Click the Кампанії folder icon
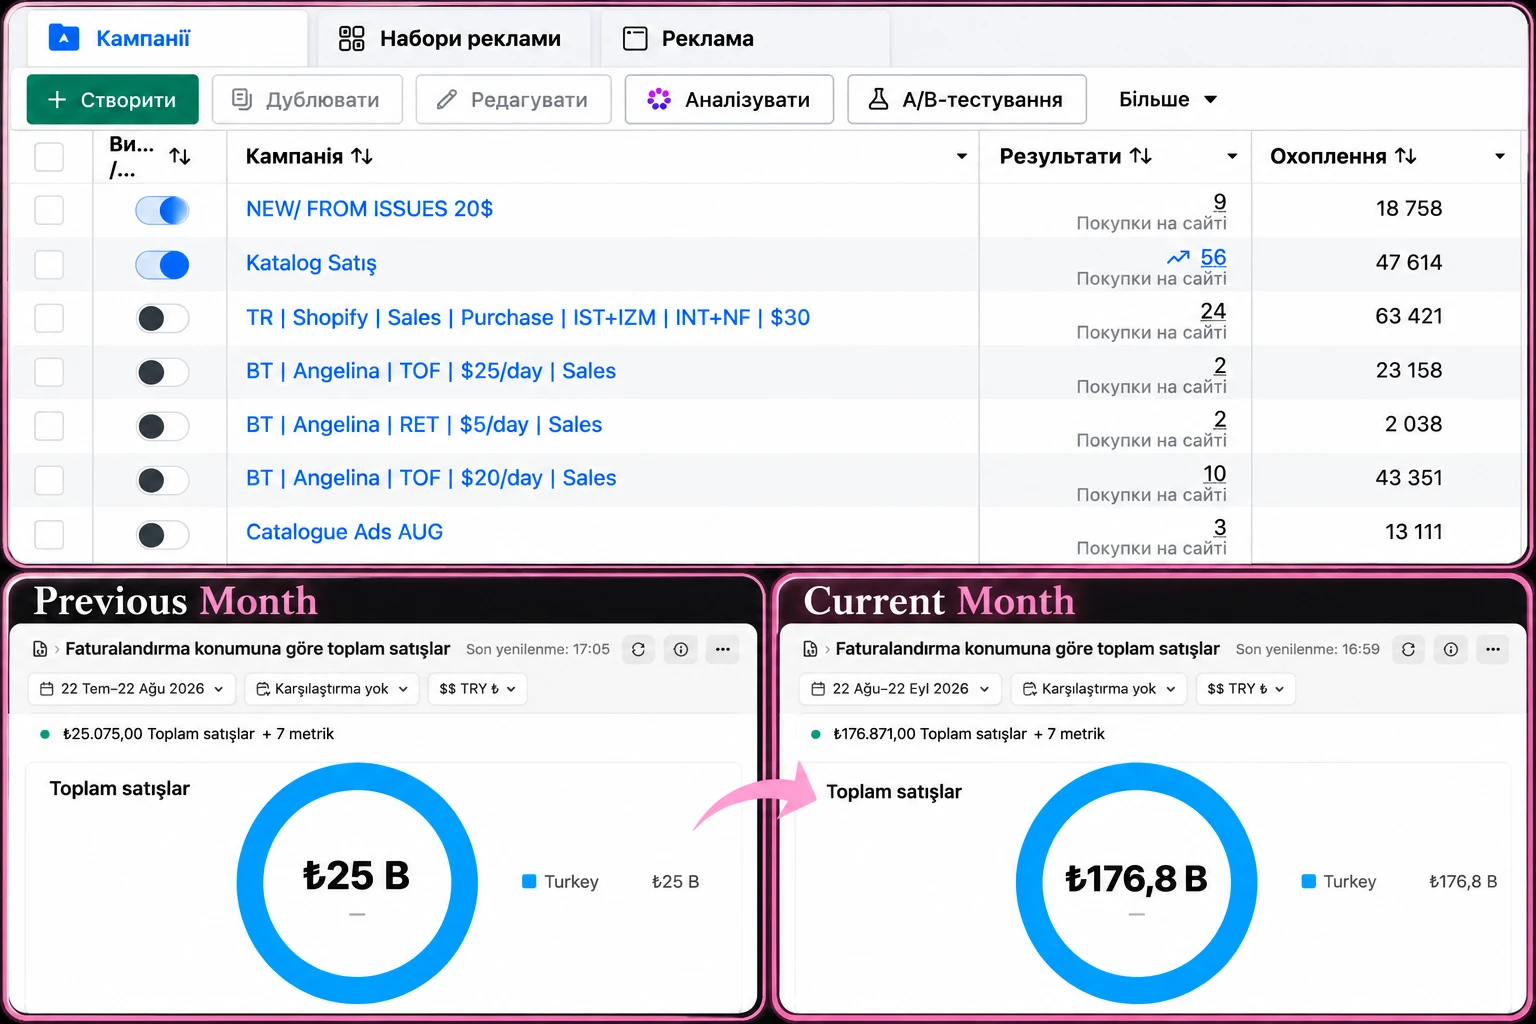1536x1024 pixels. point(64,38)
